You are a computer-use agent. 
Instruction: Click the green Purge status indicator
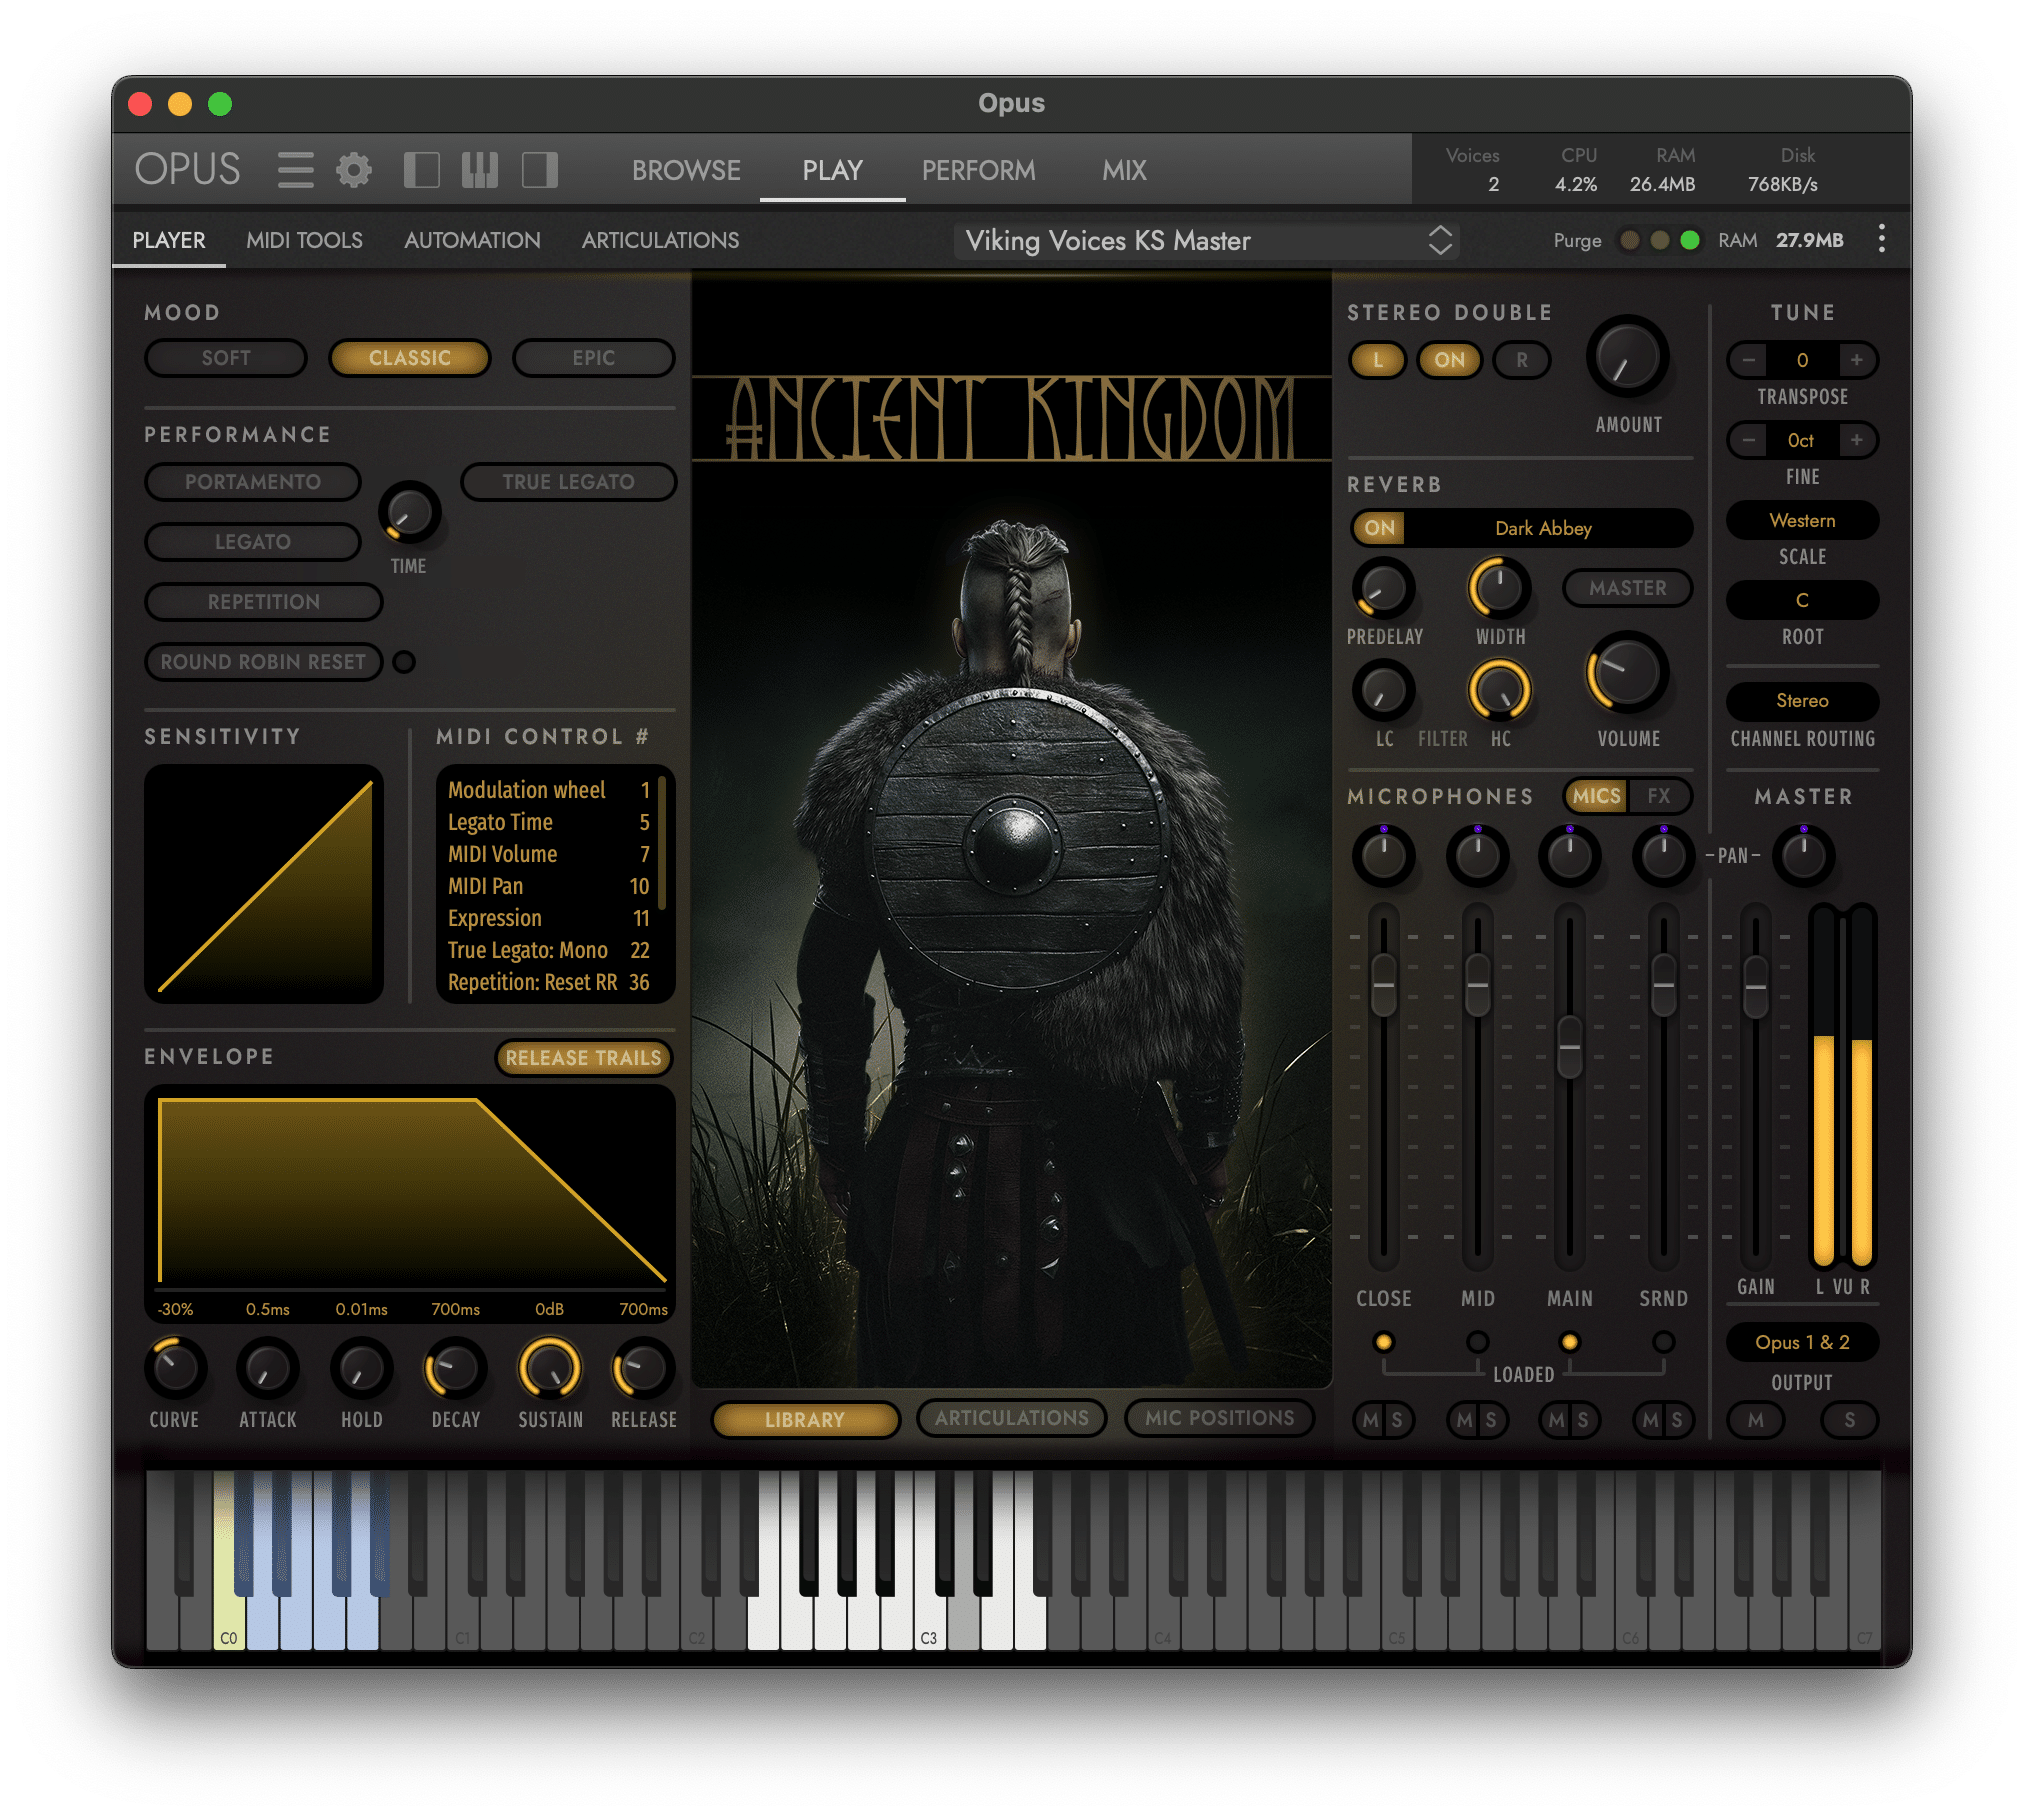click(x=1690, y=240)
